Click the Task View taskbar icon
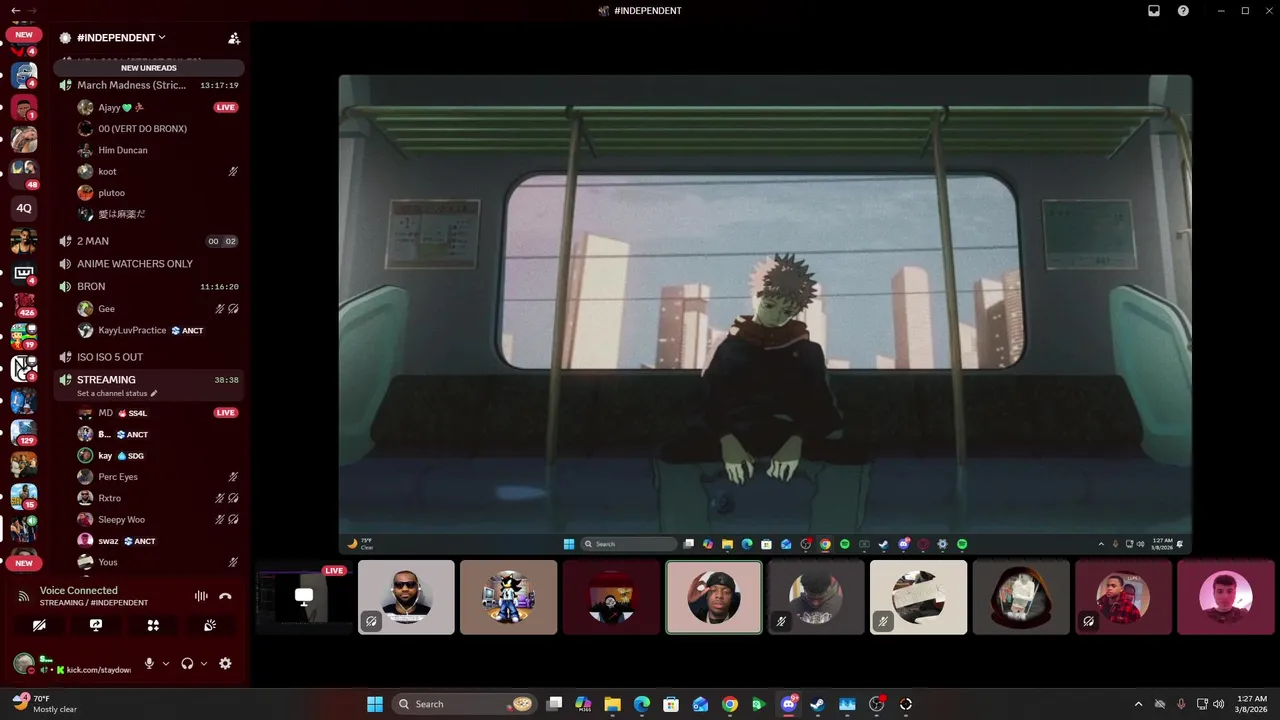 tap(554, 704)
